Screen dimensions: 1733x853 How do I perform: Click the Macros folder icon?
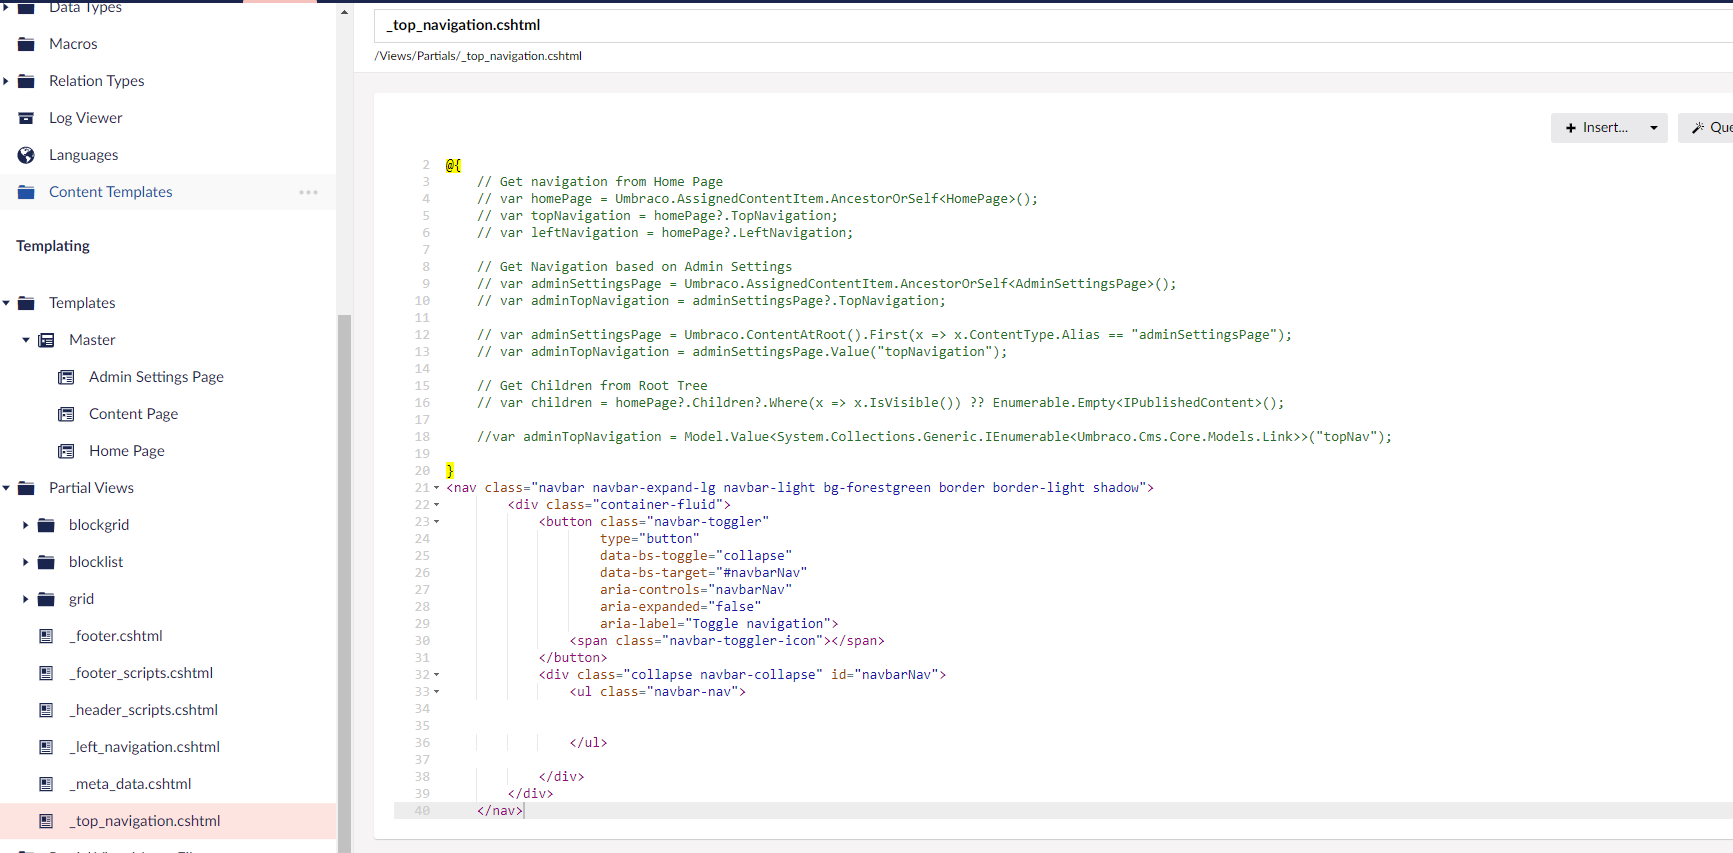click(x=26, y=44)
